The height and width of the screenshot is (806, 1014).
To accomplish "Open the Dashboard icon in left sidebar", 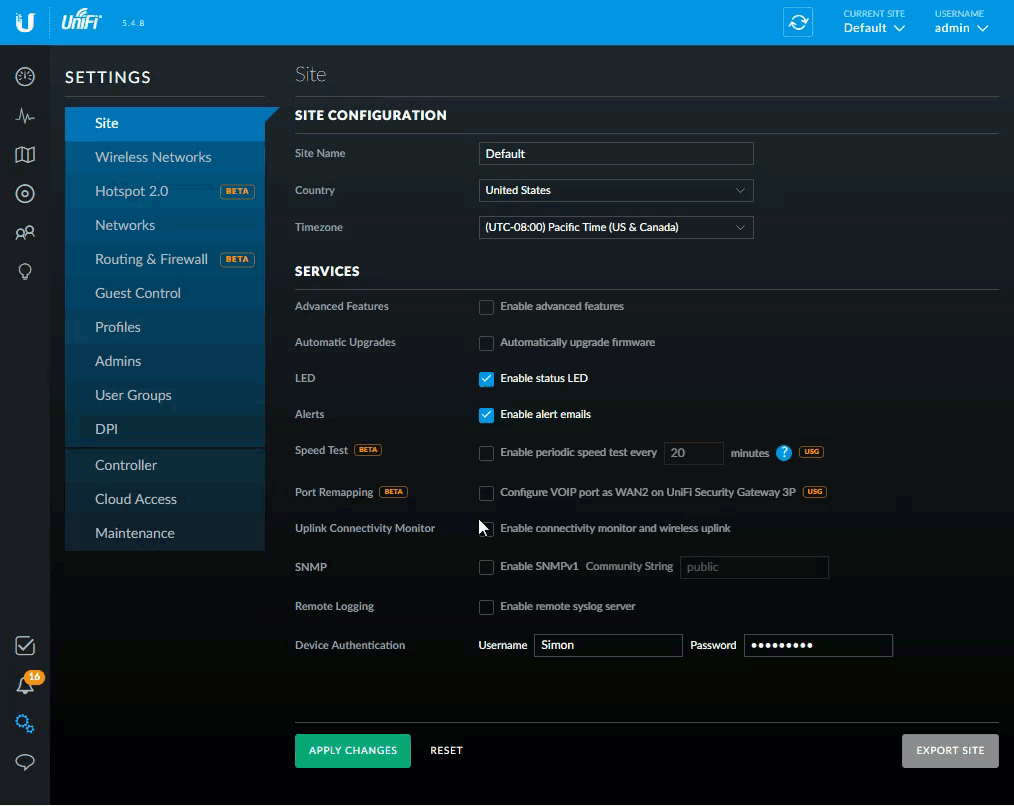I will tap(25, 77).
